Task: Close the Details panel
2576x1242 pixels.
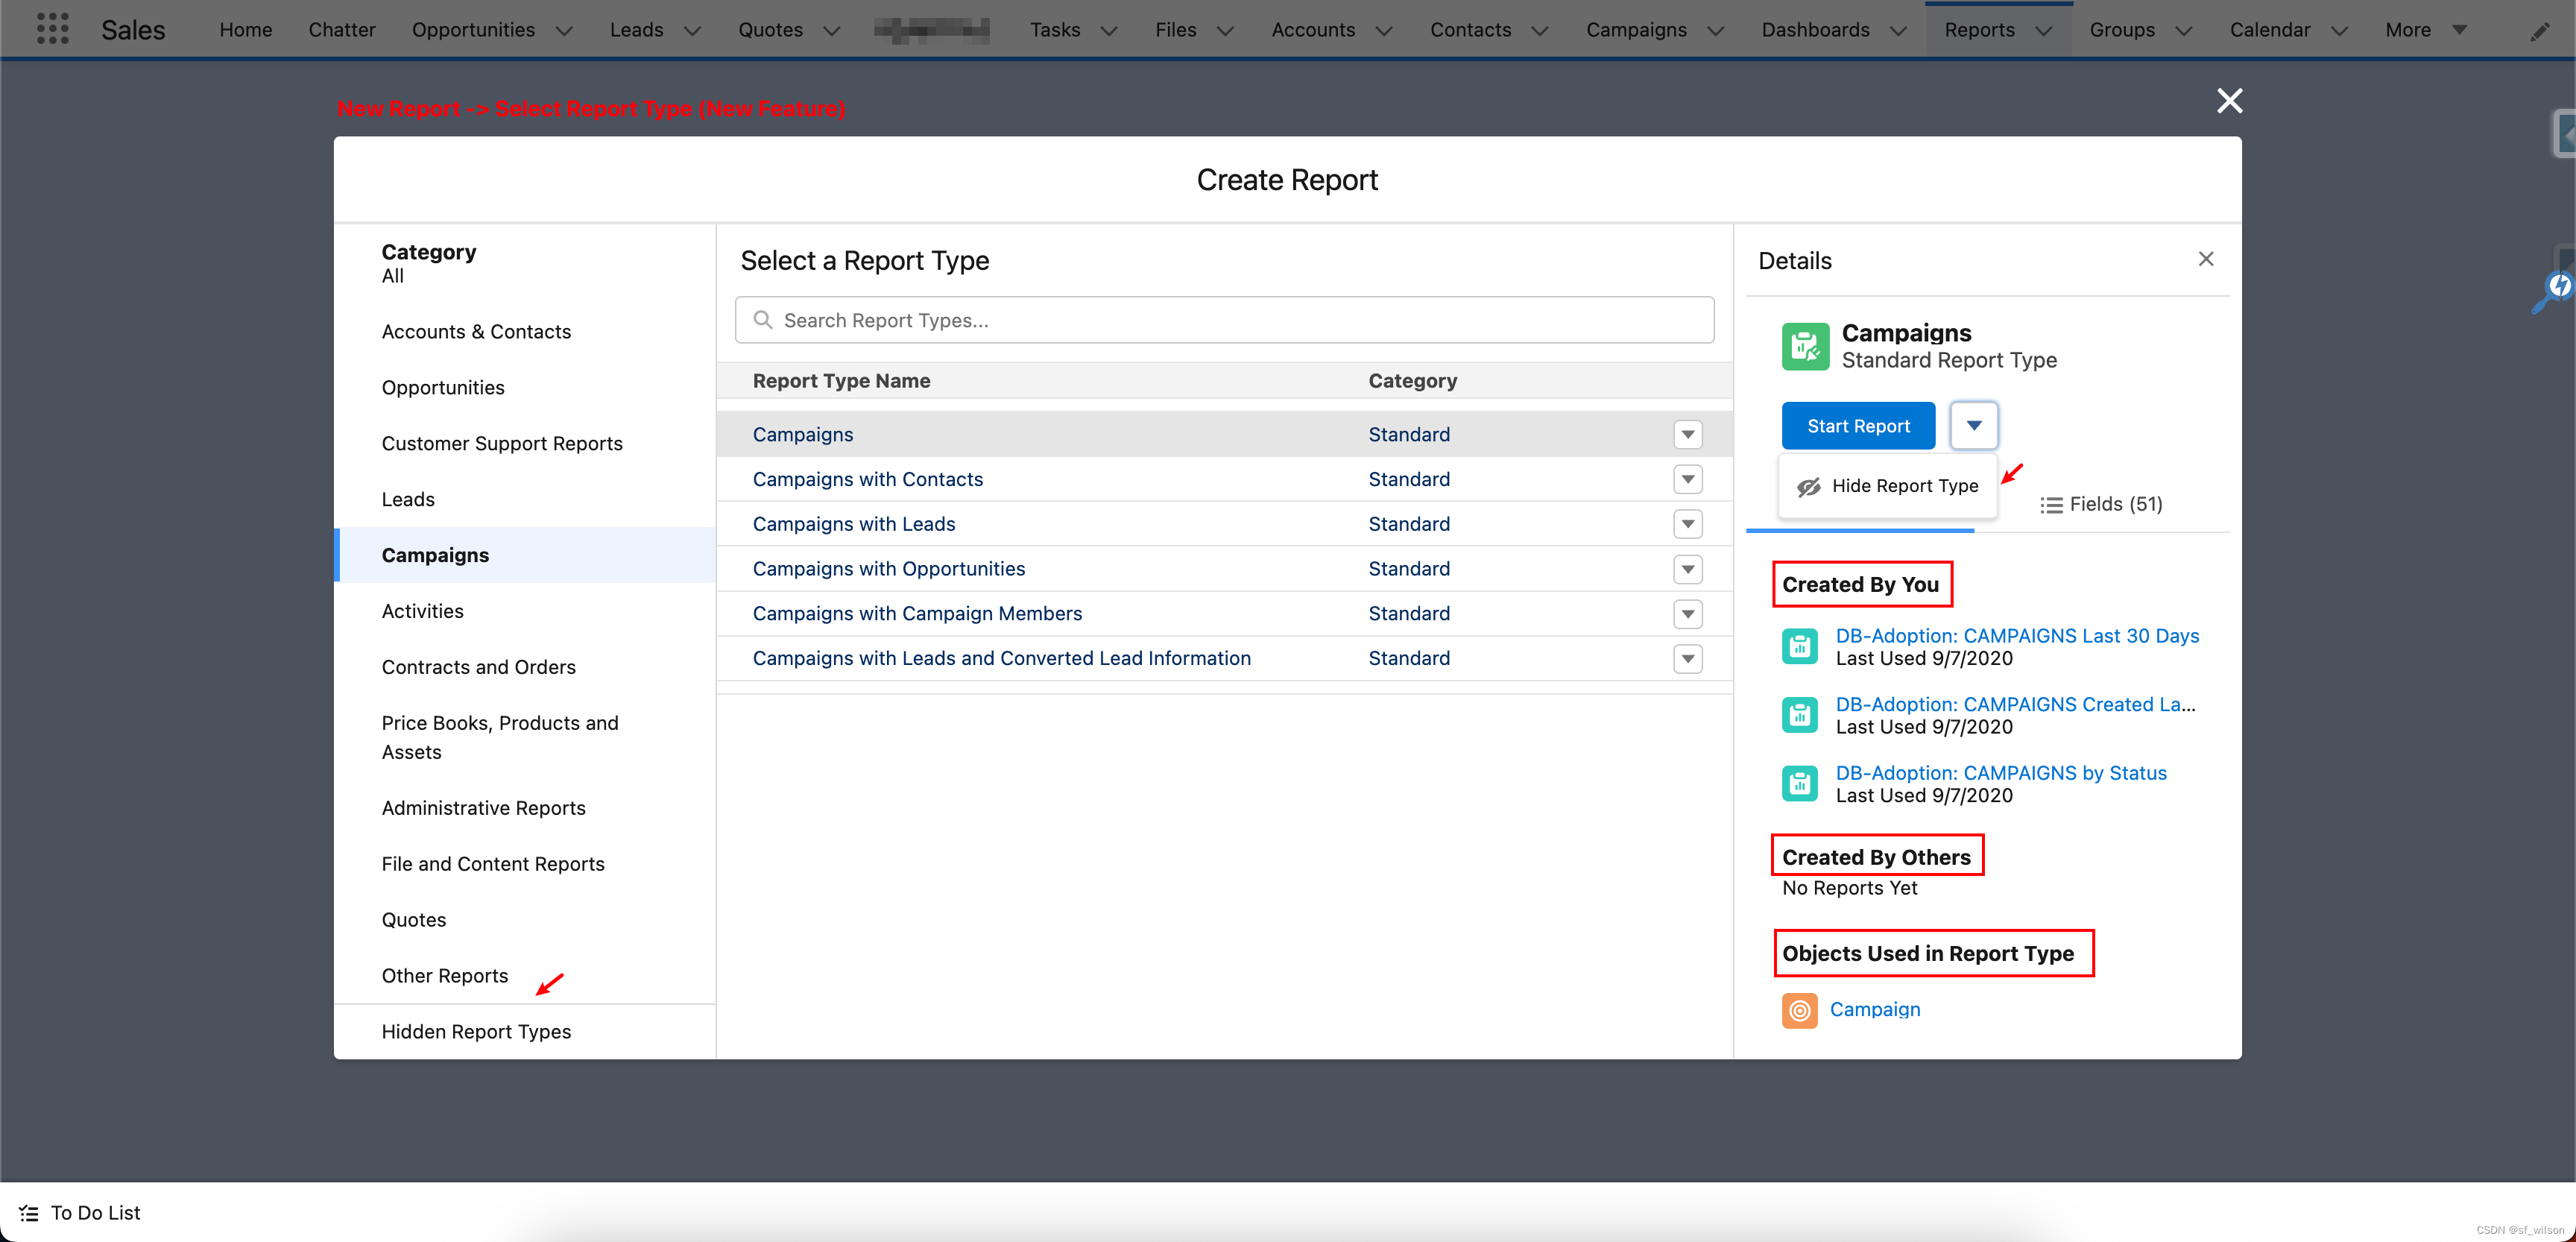Action: (x=2205, y=260)
